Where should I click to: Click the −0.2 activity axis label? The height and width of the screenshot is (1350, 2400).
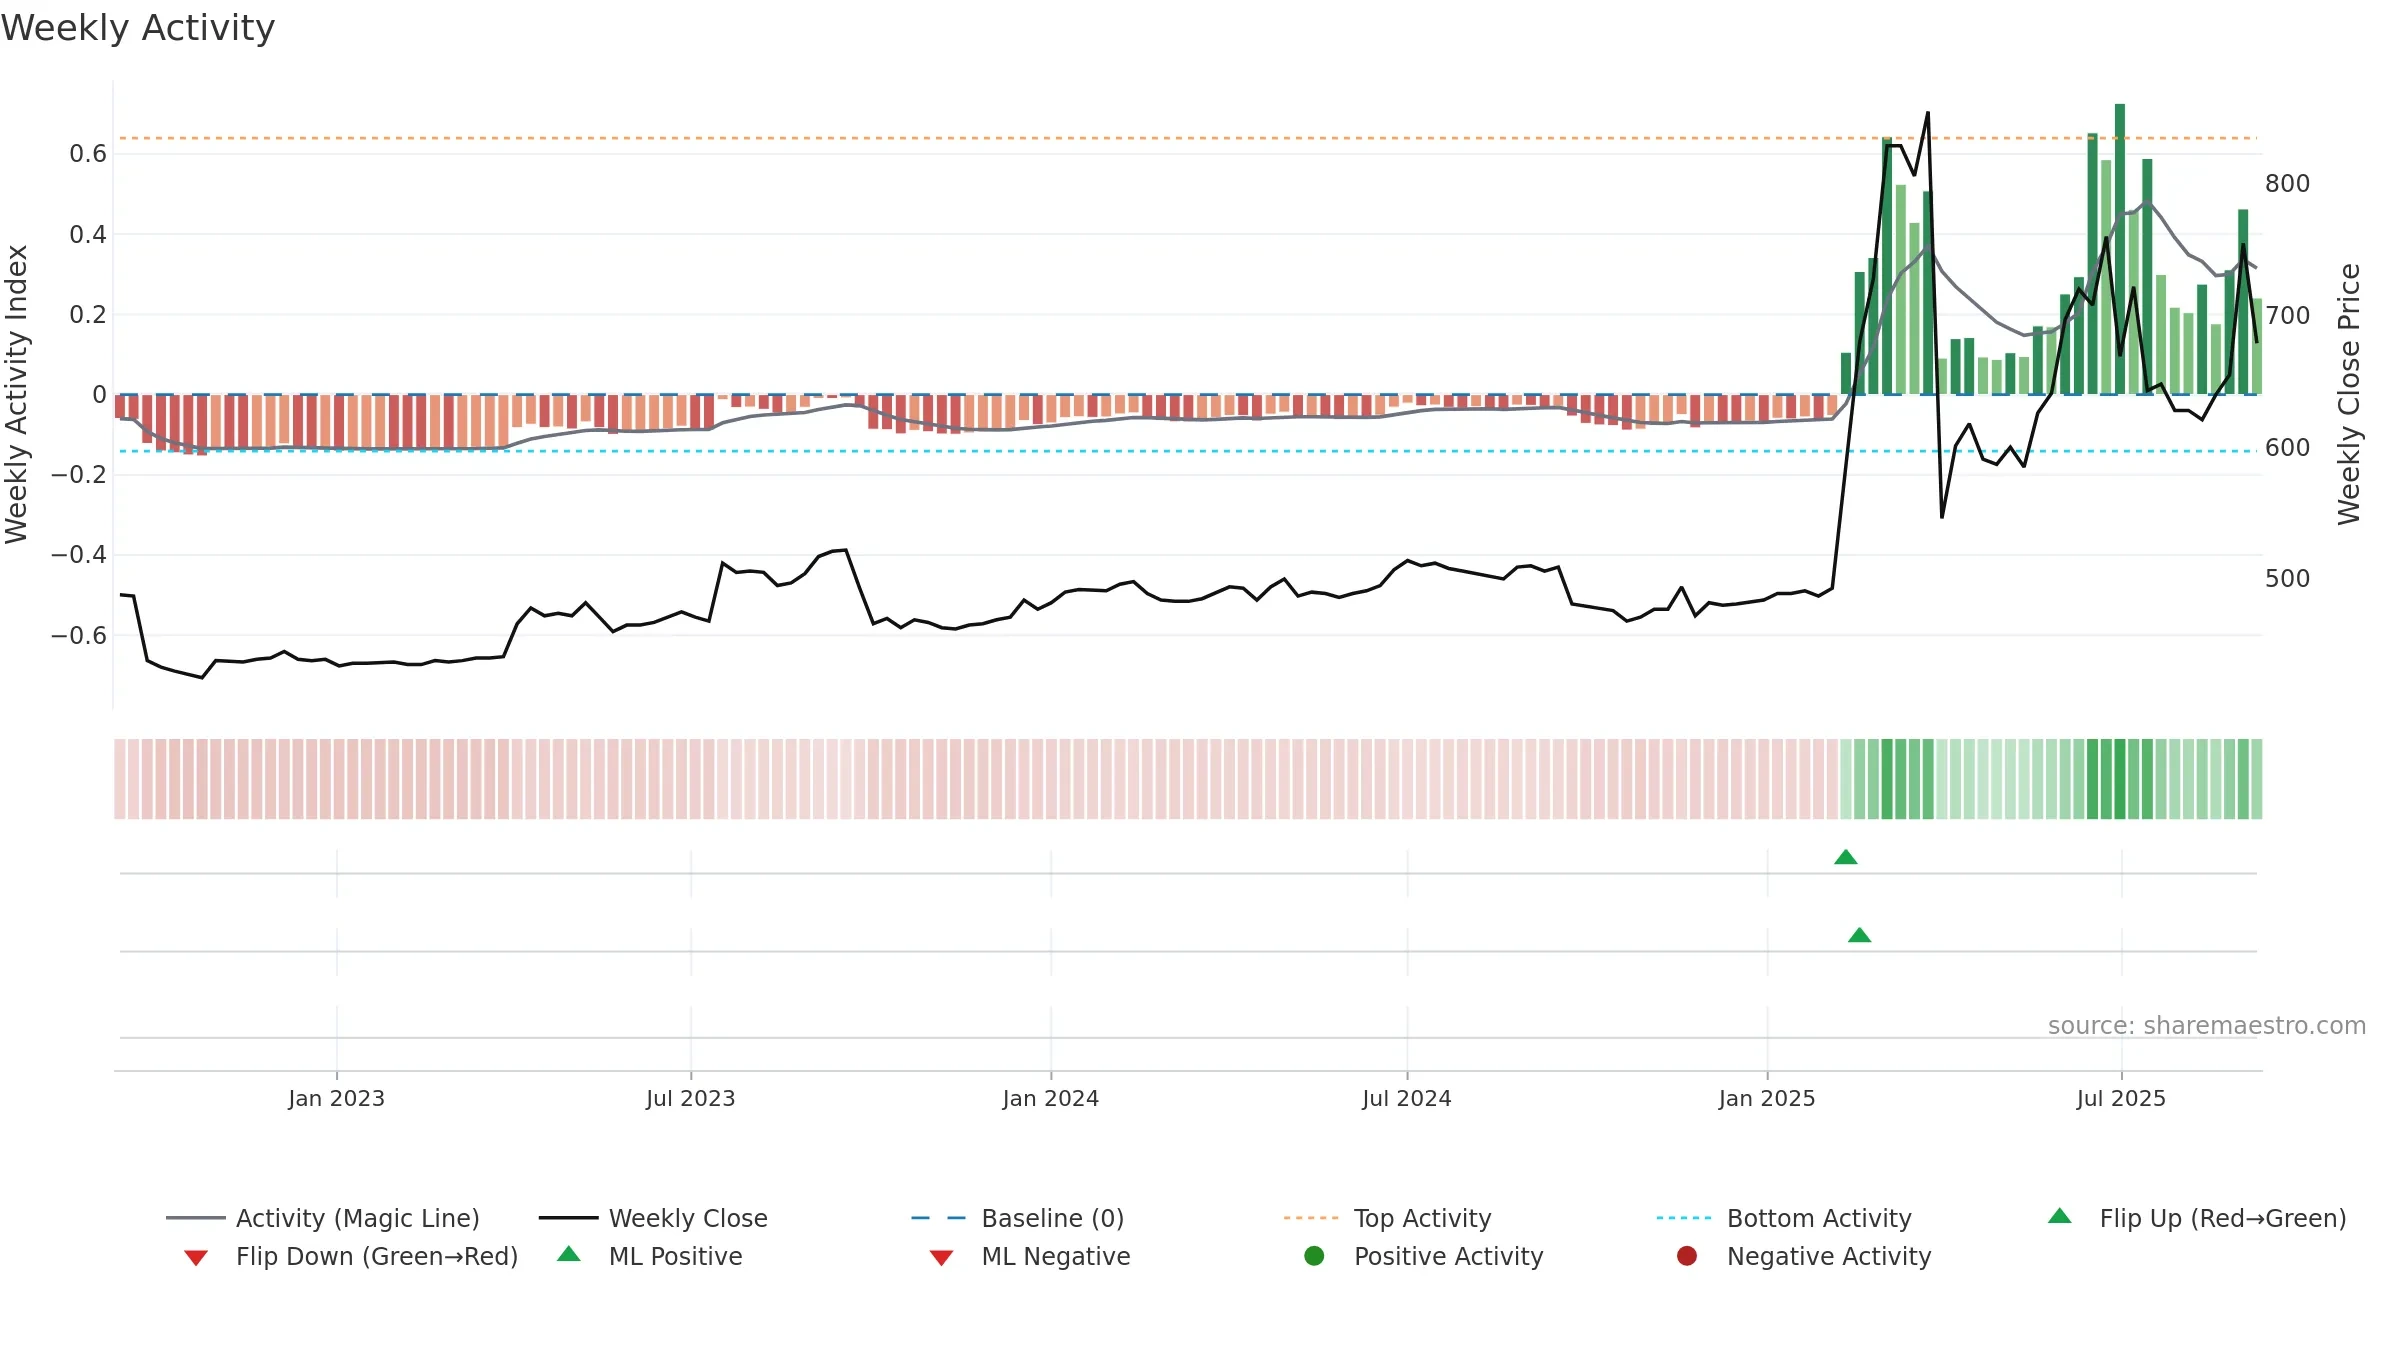click(79, 475)
